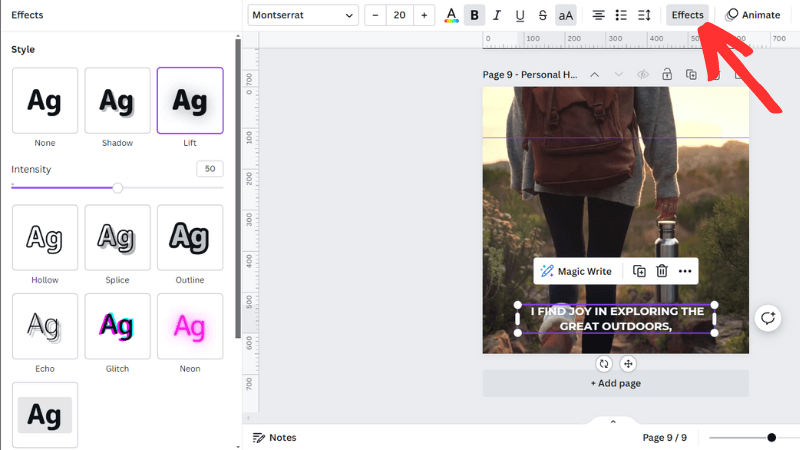800x450 pixels.
Task: Expand the bottom pages panel chevron
Action: click(x=613, y=421)
